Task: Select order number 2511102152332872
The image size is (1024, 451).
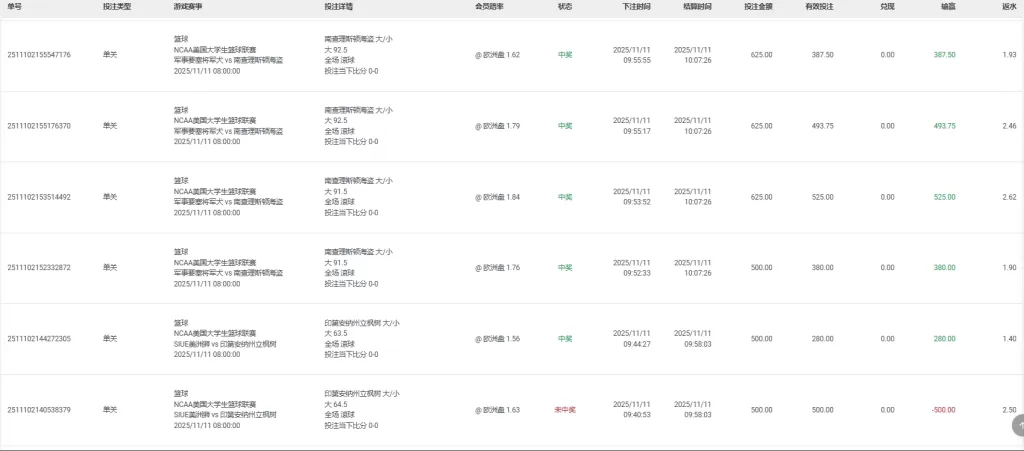Action: [39, 268]
